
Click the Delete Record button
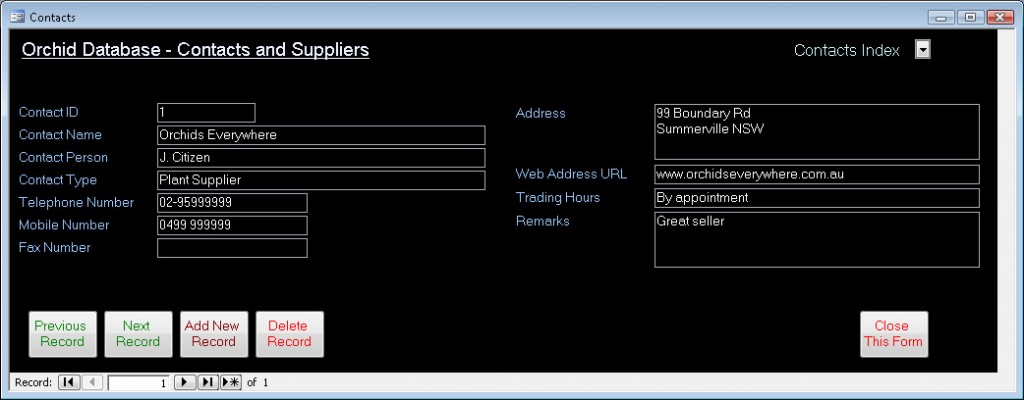click(x=290, y=334)
